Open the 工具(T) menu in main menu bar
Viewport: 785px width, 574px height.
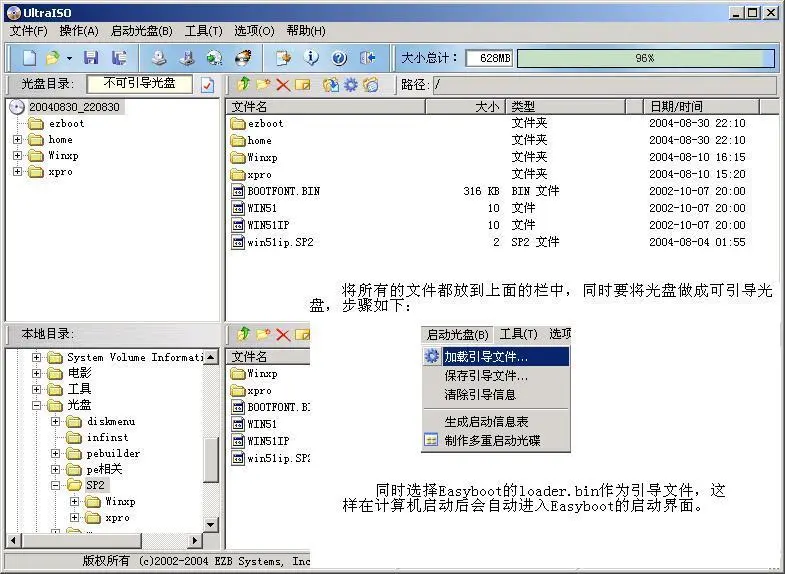point(203,31)
